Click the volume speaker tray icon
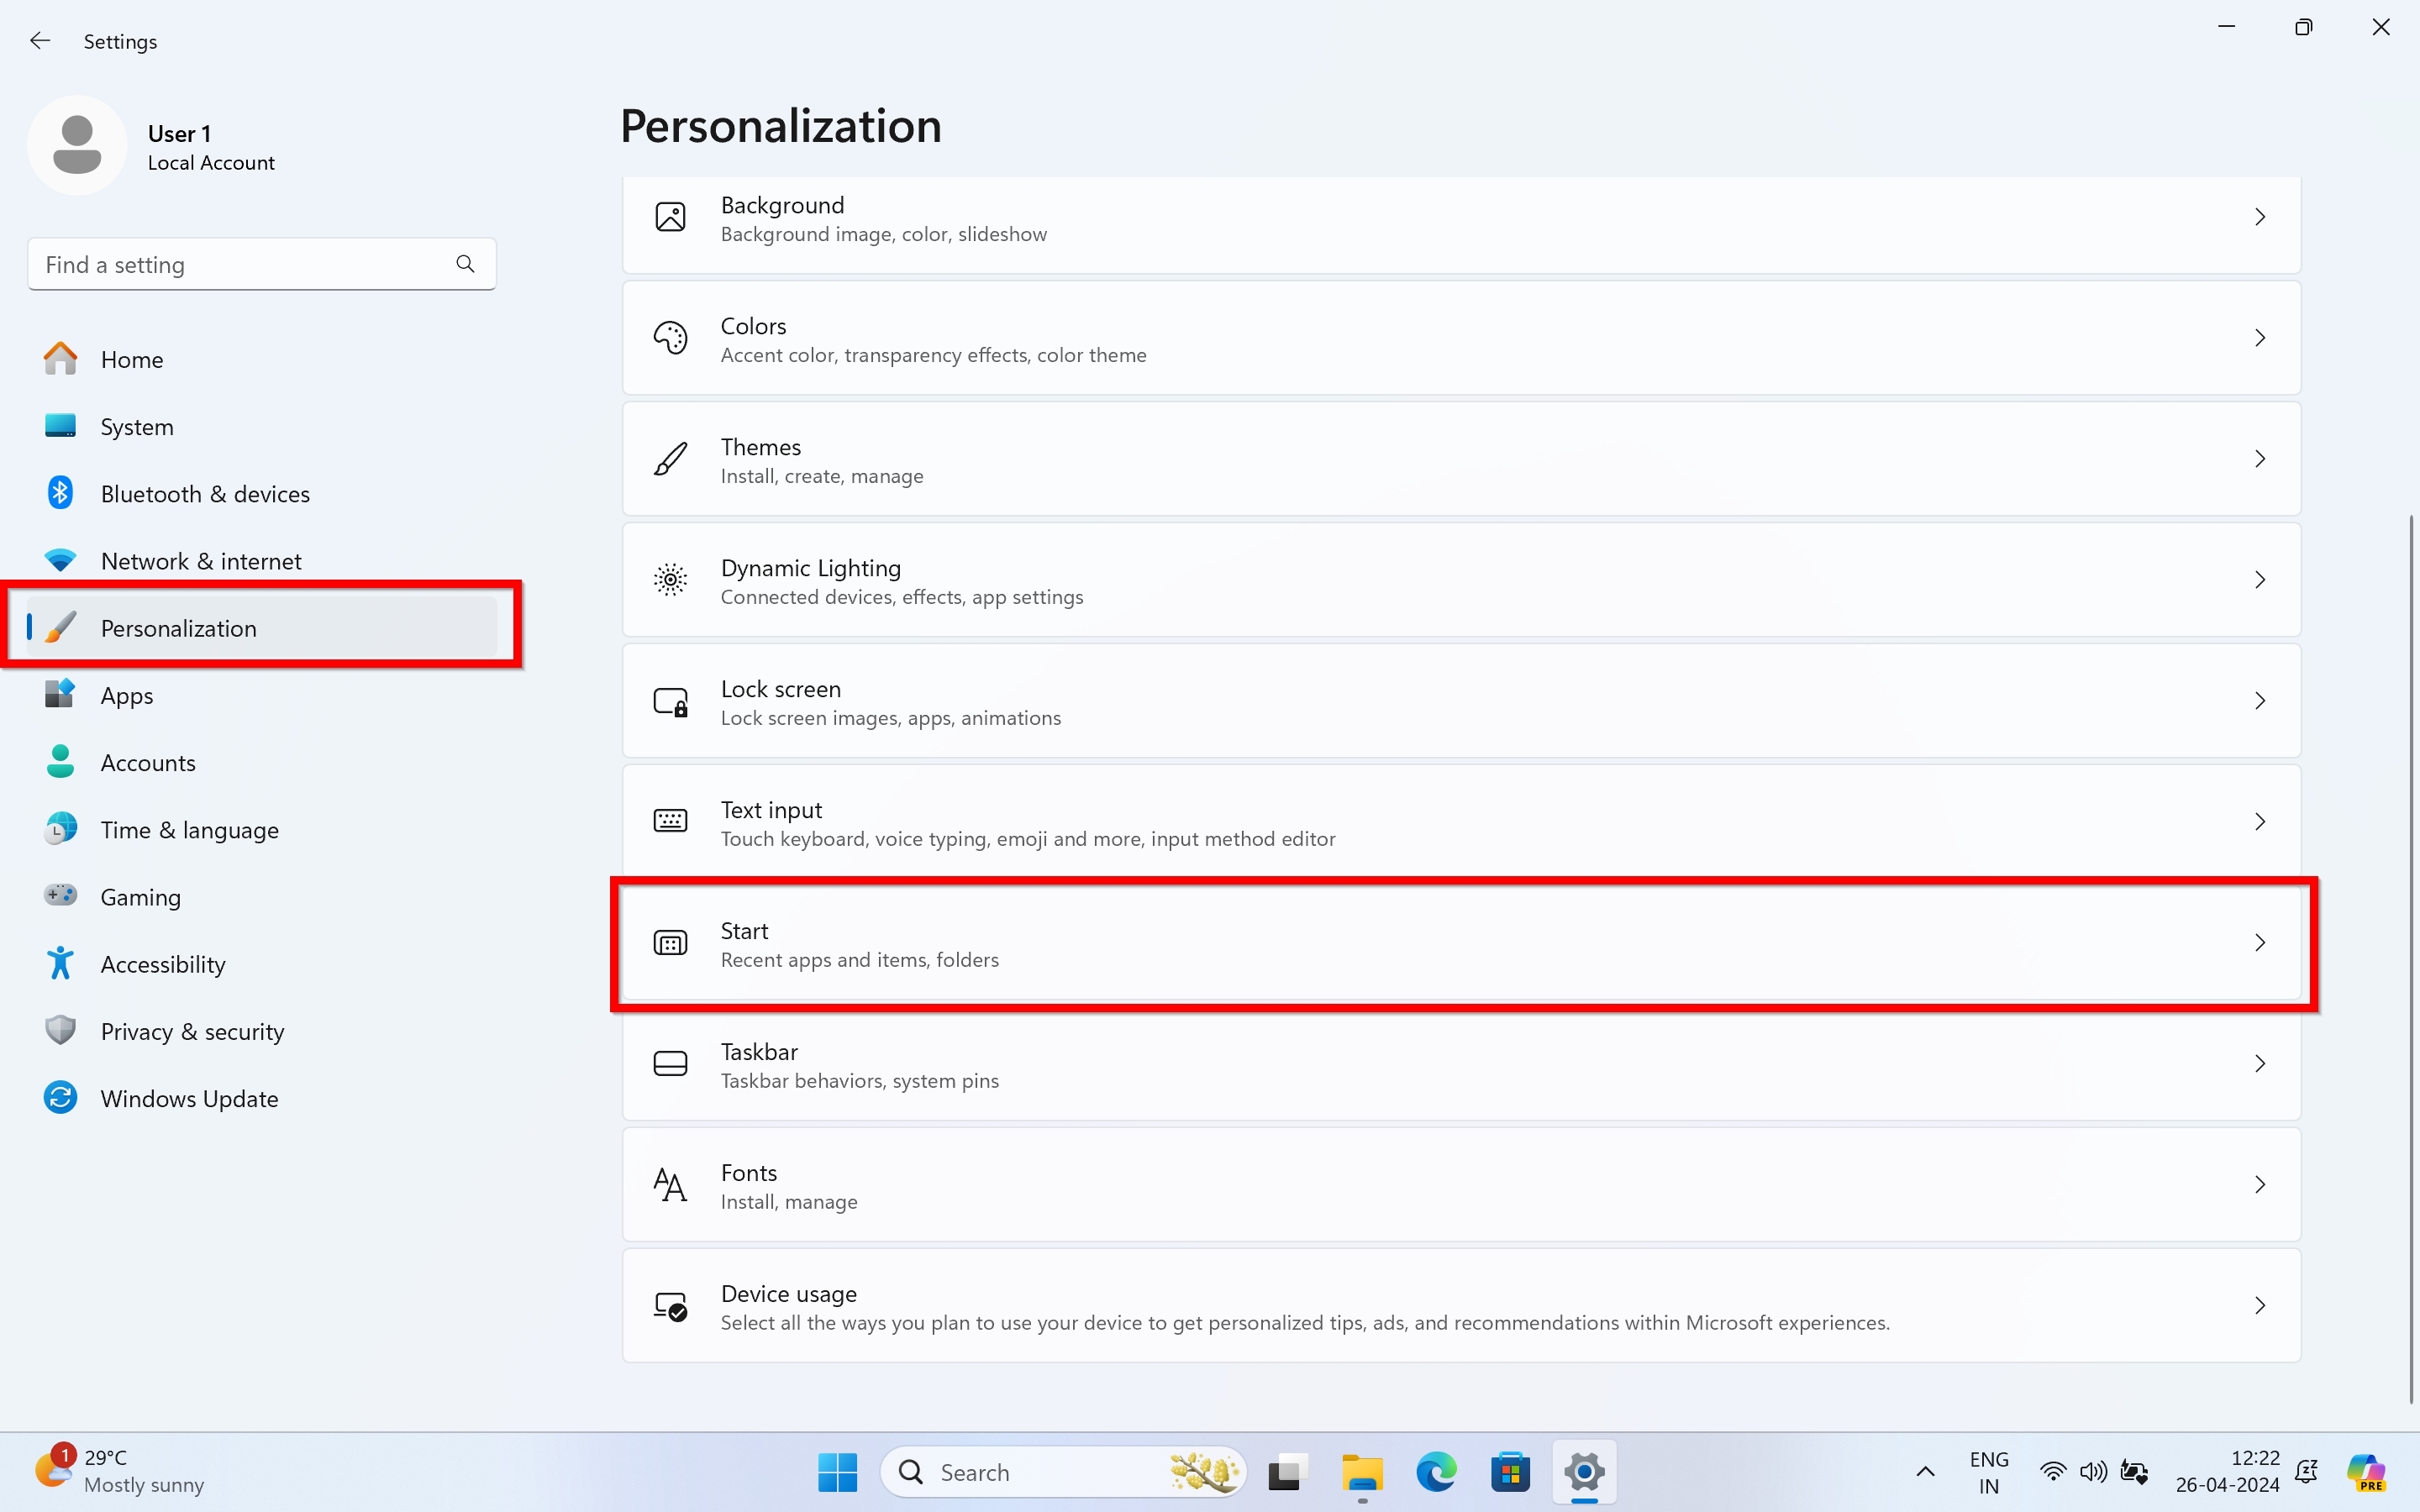The width and height of the screenshot is (2420, 1512). [2092, 1472]
